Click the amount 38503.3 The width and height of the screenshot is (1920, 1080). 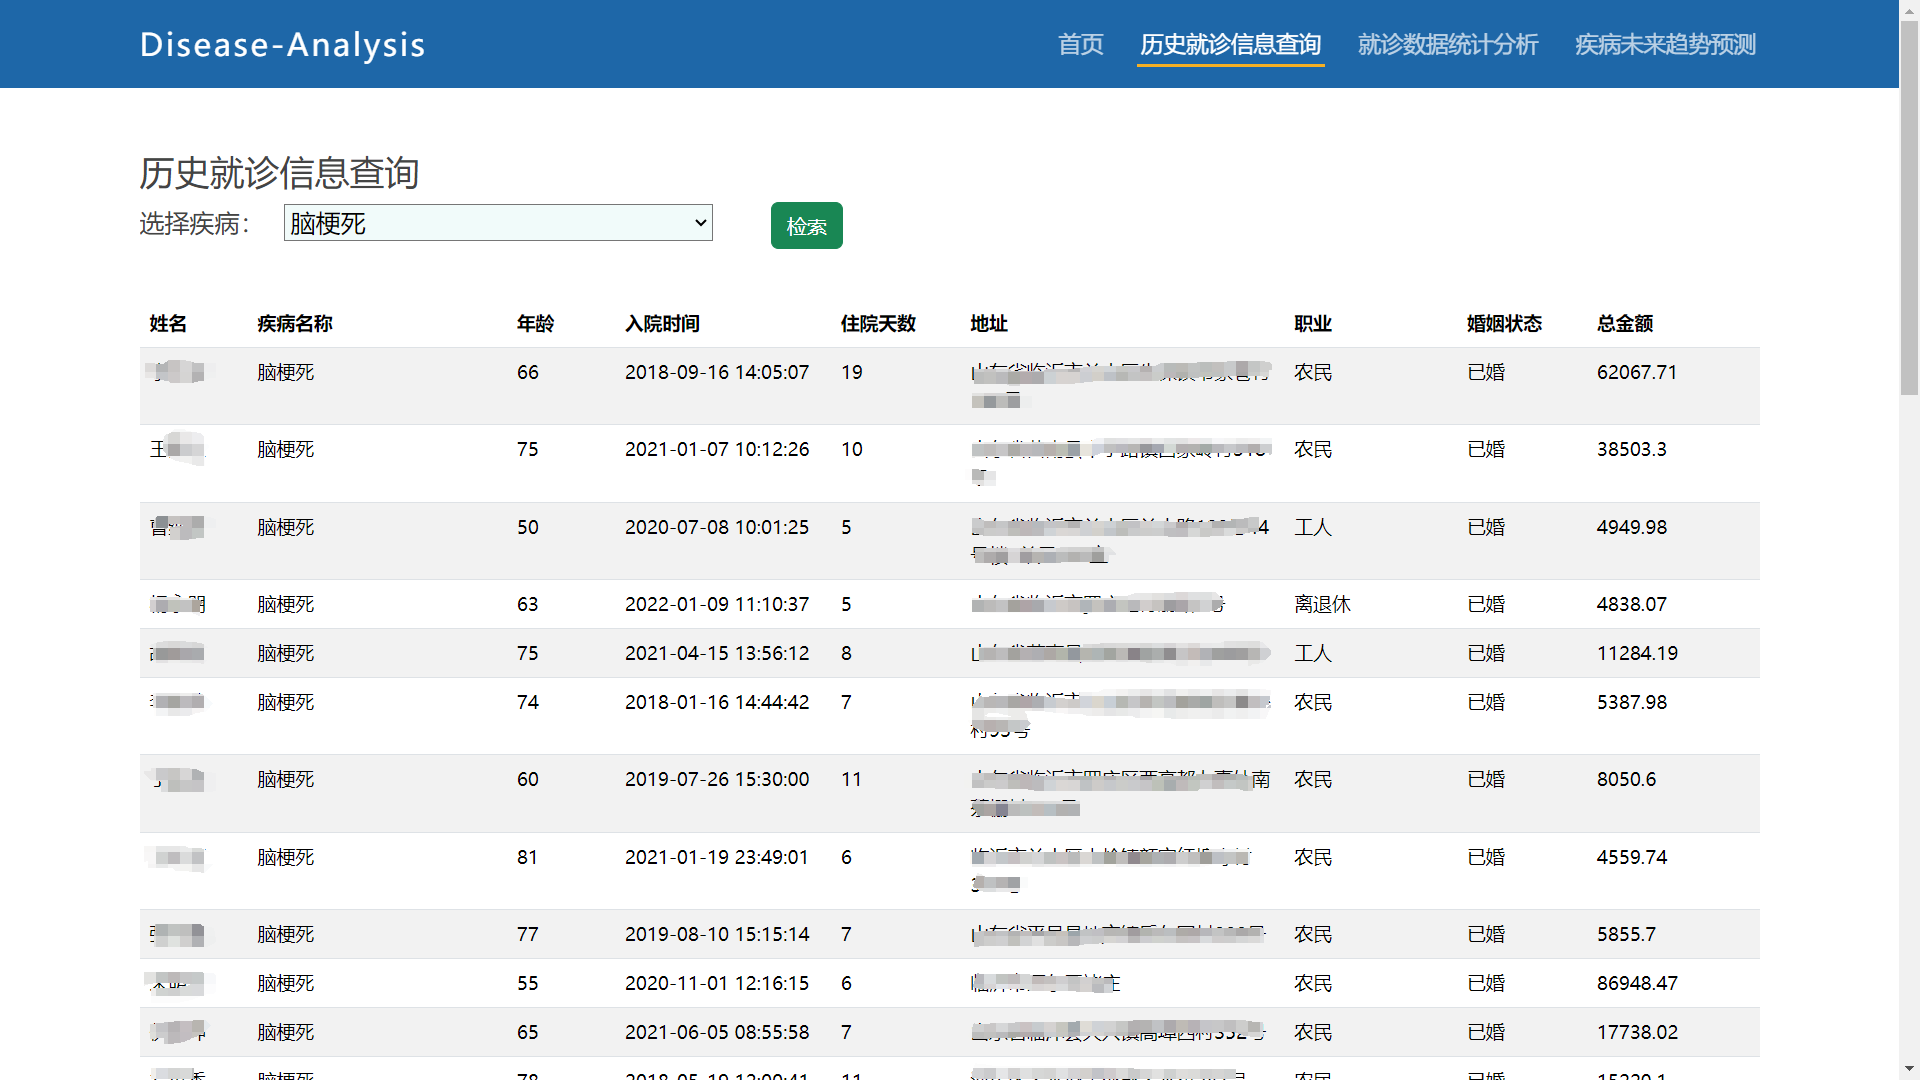point(1632,450)
